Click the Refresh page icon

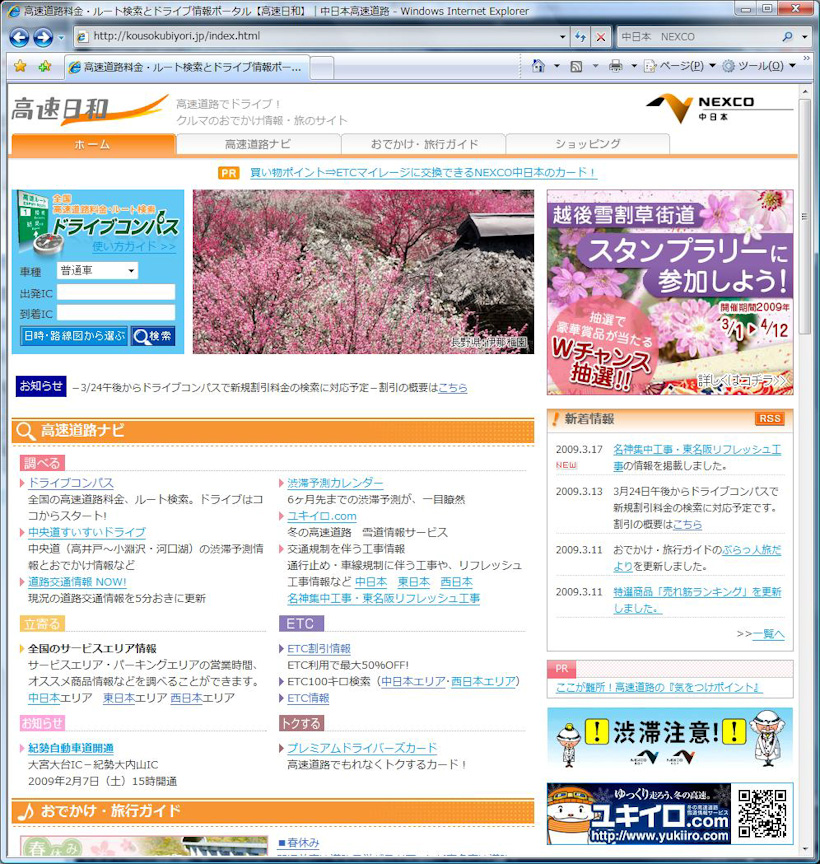(580, 37)
